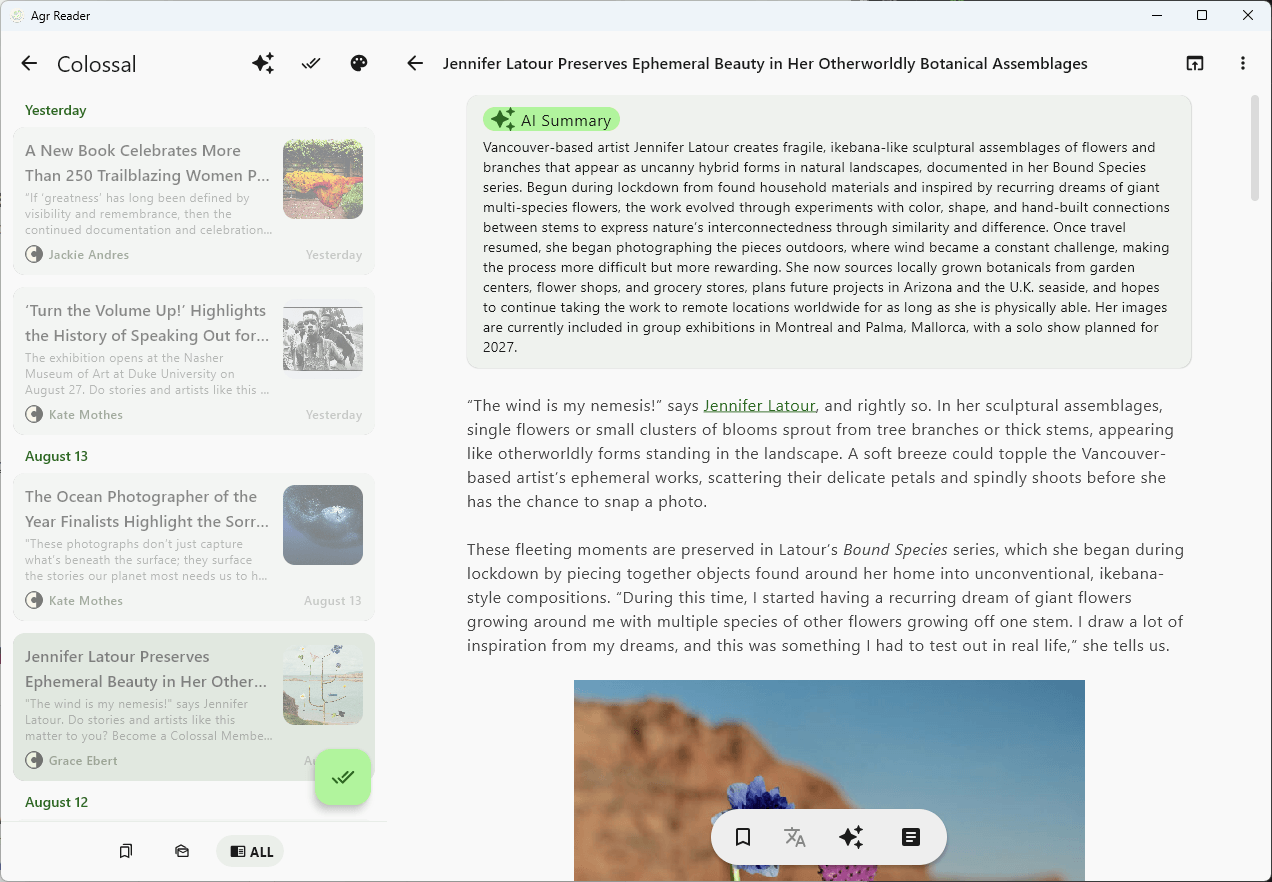Maximize the Agr Reader window

[x=1202, y=15]
